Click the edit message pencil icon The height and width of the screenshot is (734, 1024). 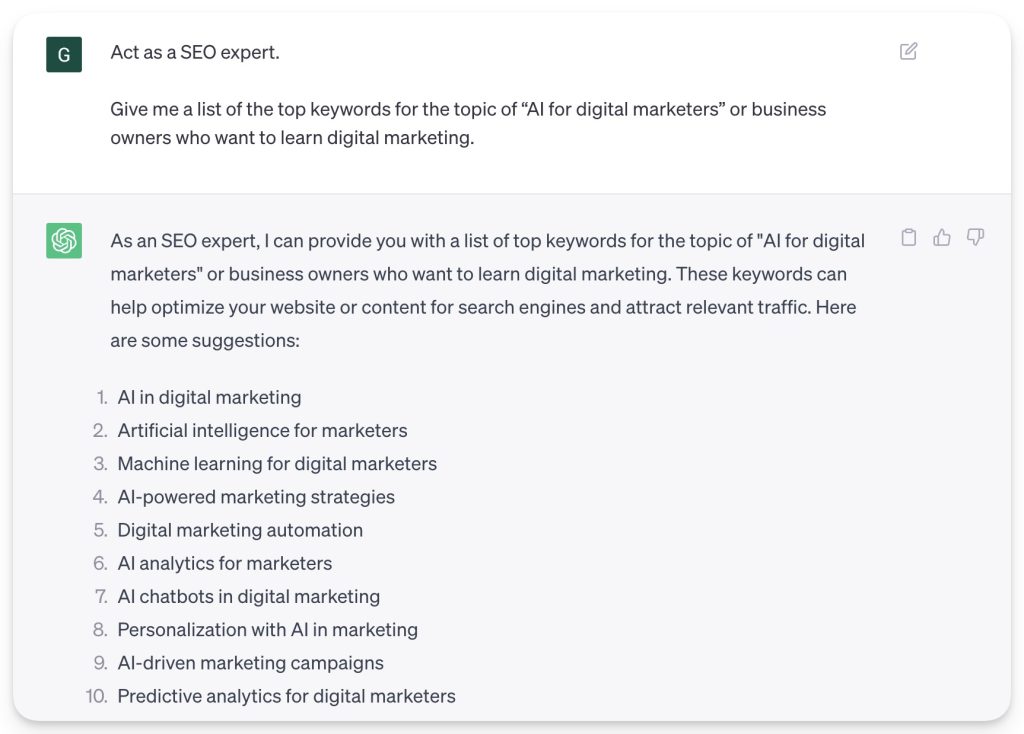[x=908, y=51]
